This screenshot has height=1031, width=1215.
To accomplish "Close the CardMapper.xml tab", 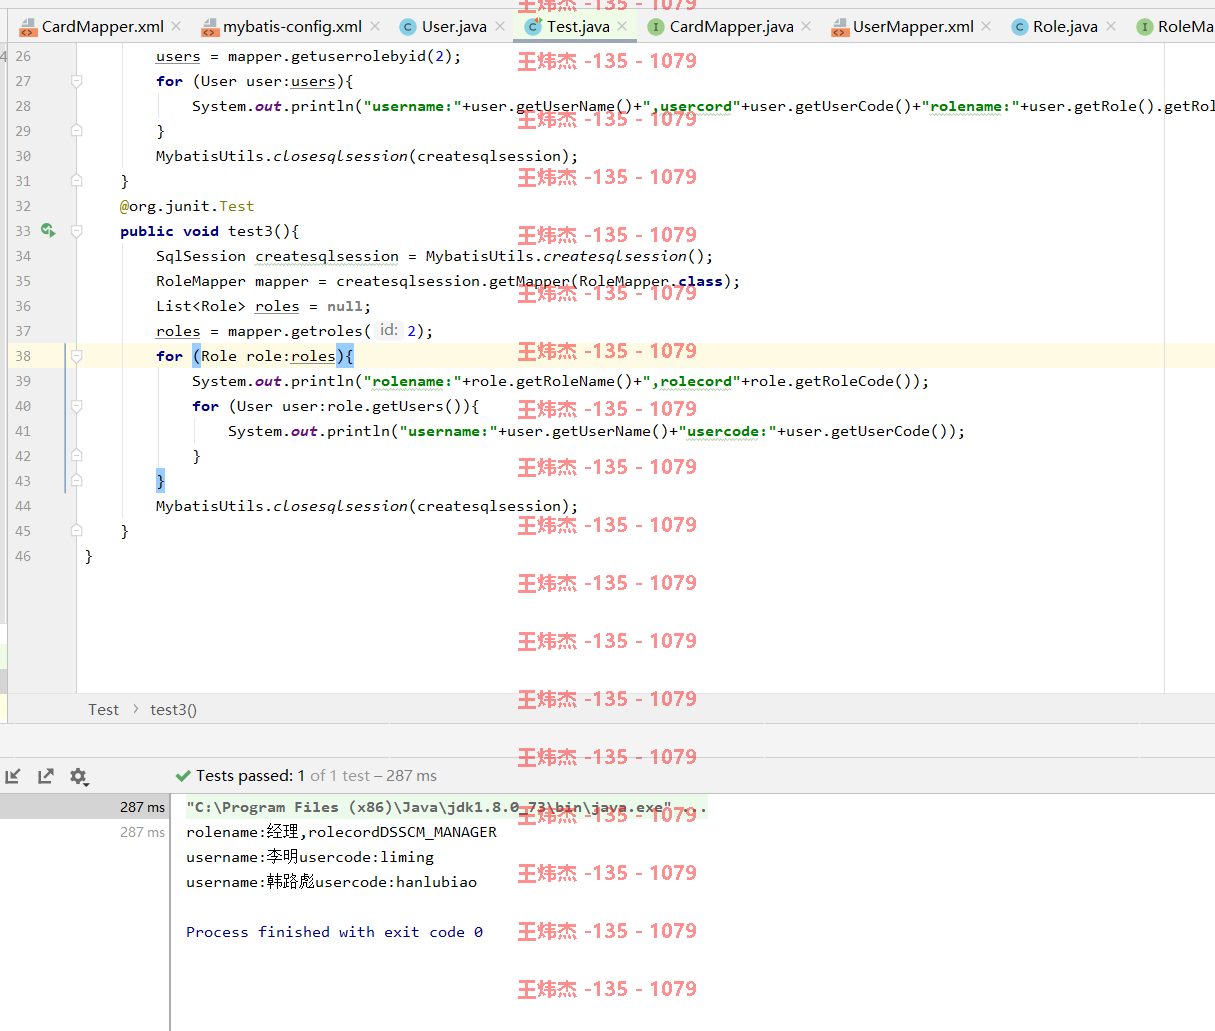I will tap(176, 26).
